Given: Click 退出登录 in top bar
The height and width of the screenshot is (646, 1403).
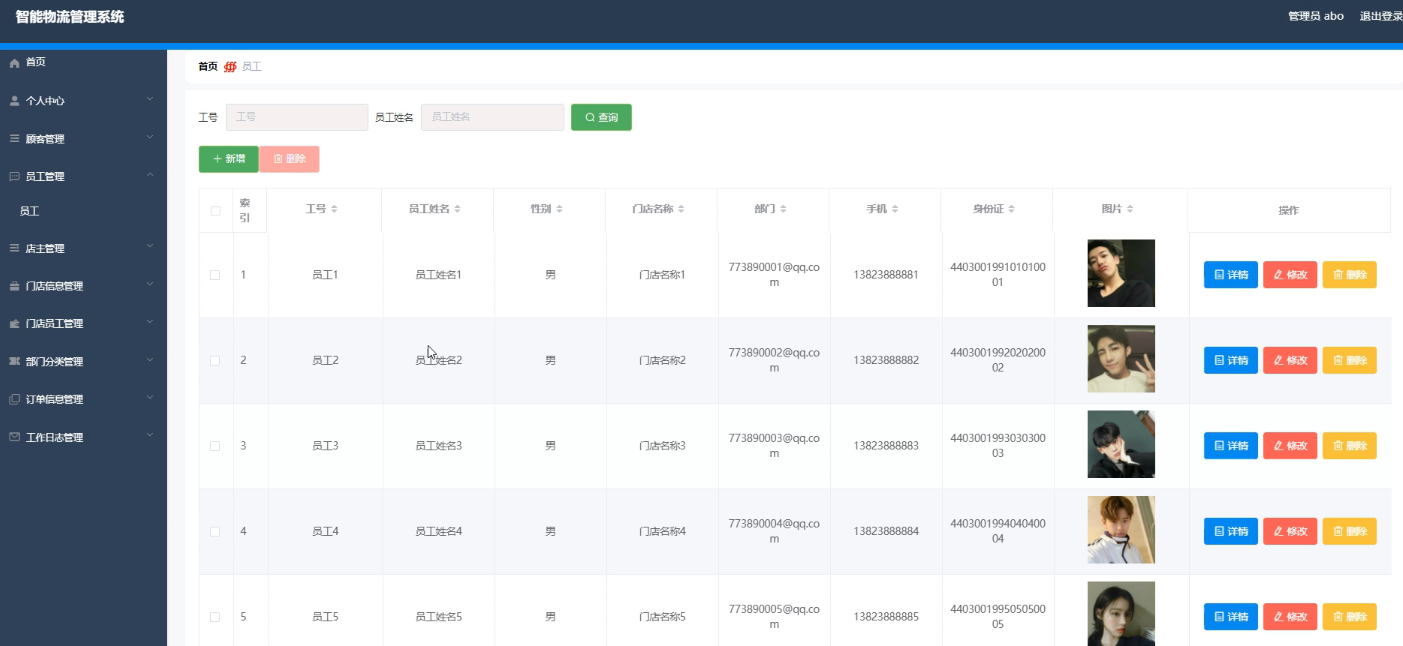Looking at the screenshot, I should [x=1381, y=16].
